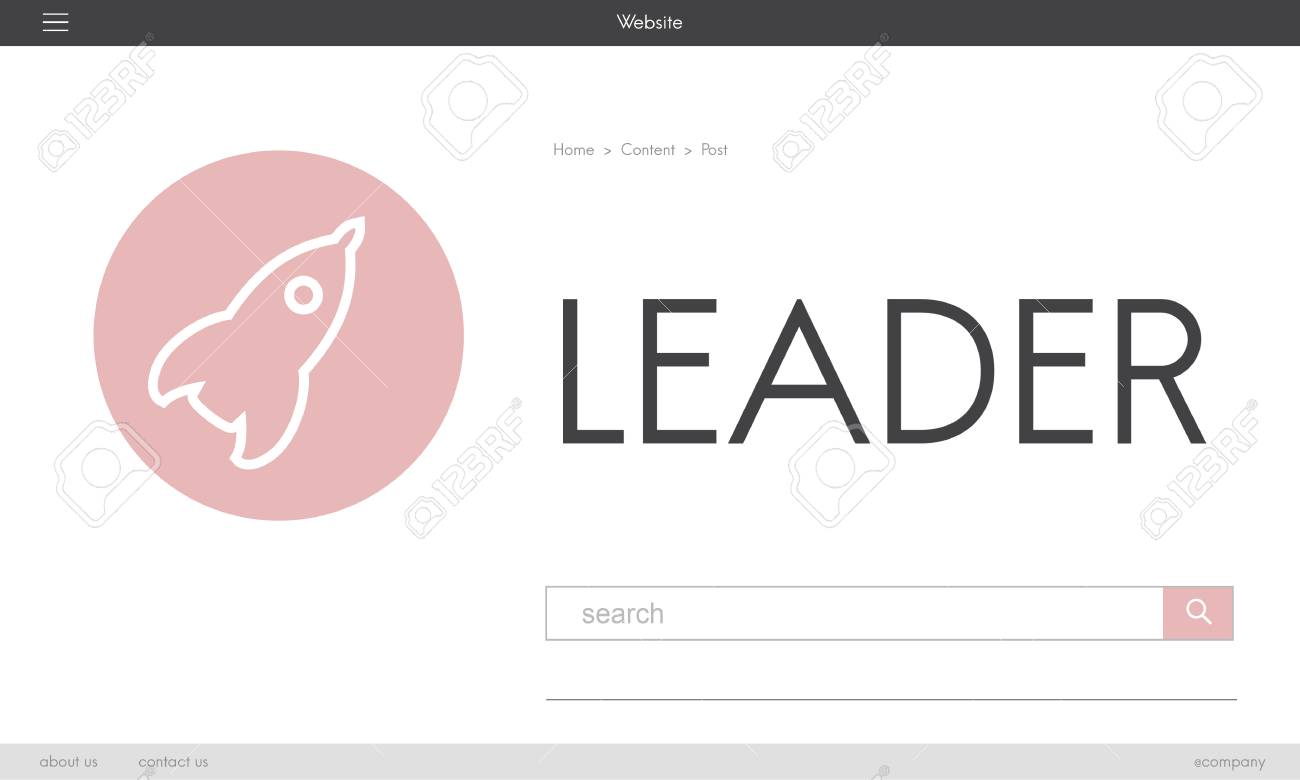Click the letter D in LEADER
Screen dimensions: 1300x780
click(x=940, y=371)
